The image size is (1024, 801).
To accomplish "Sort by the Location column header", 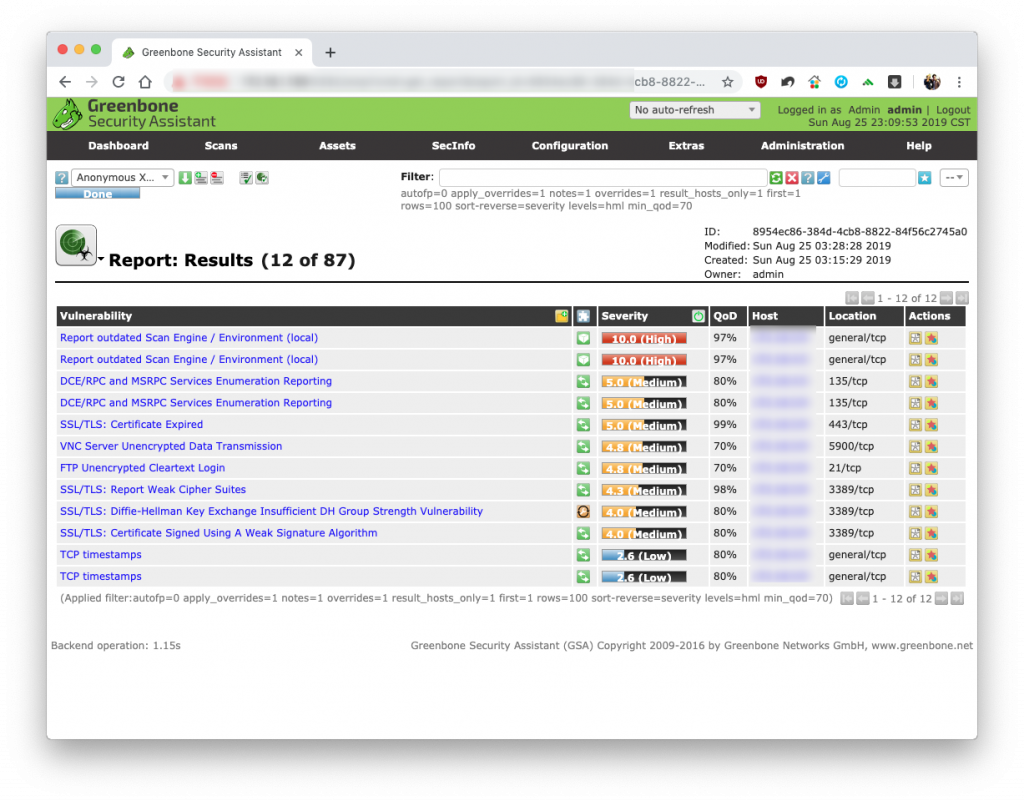I will click(x=852, y=316).
